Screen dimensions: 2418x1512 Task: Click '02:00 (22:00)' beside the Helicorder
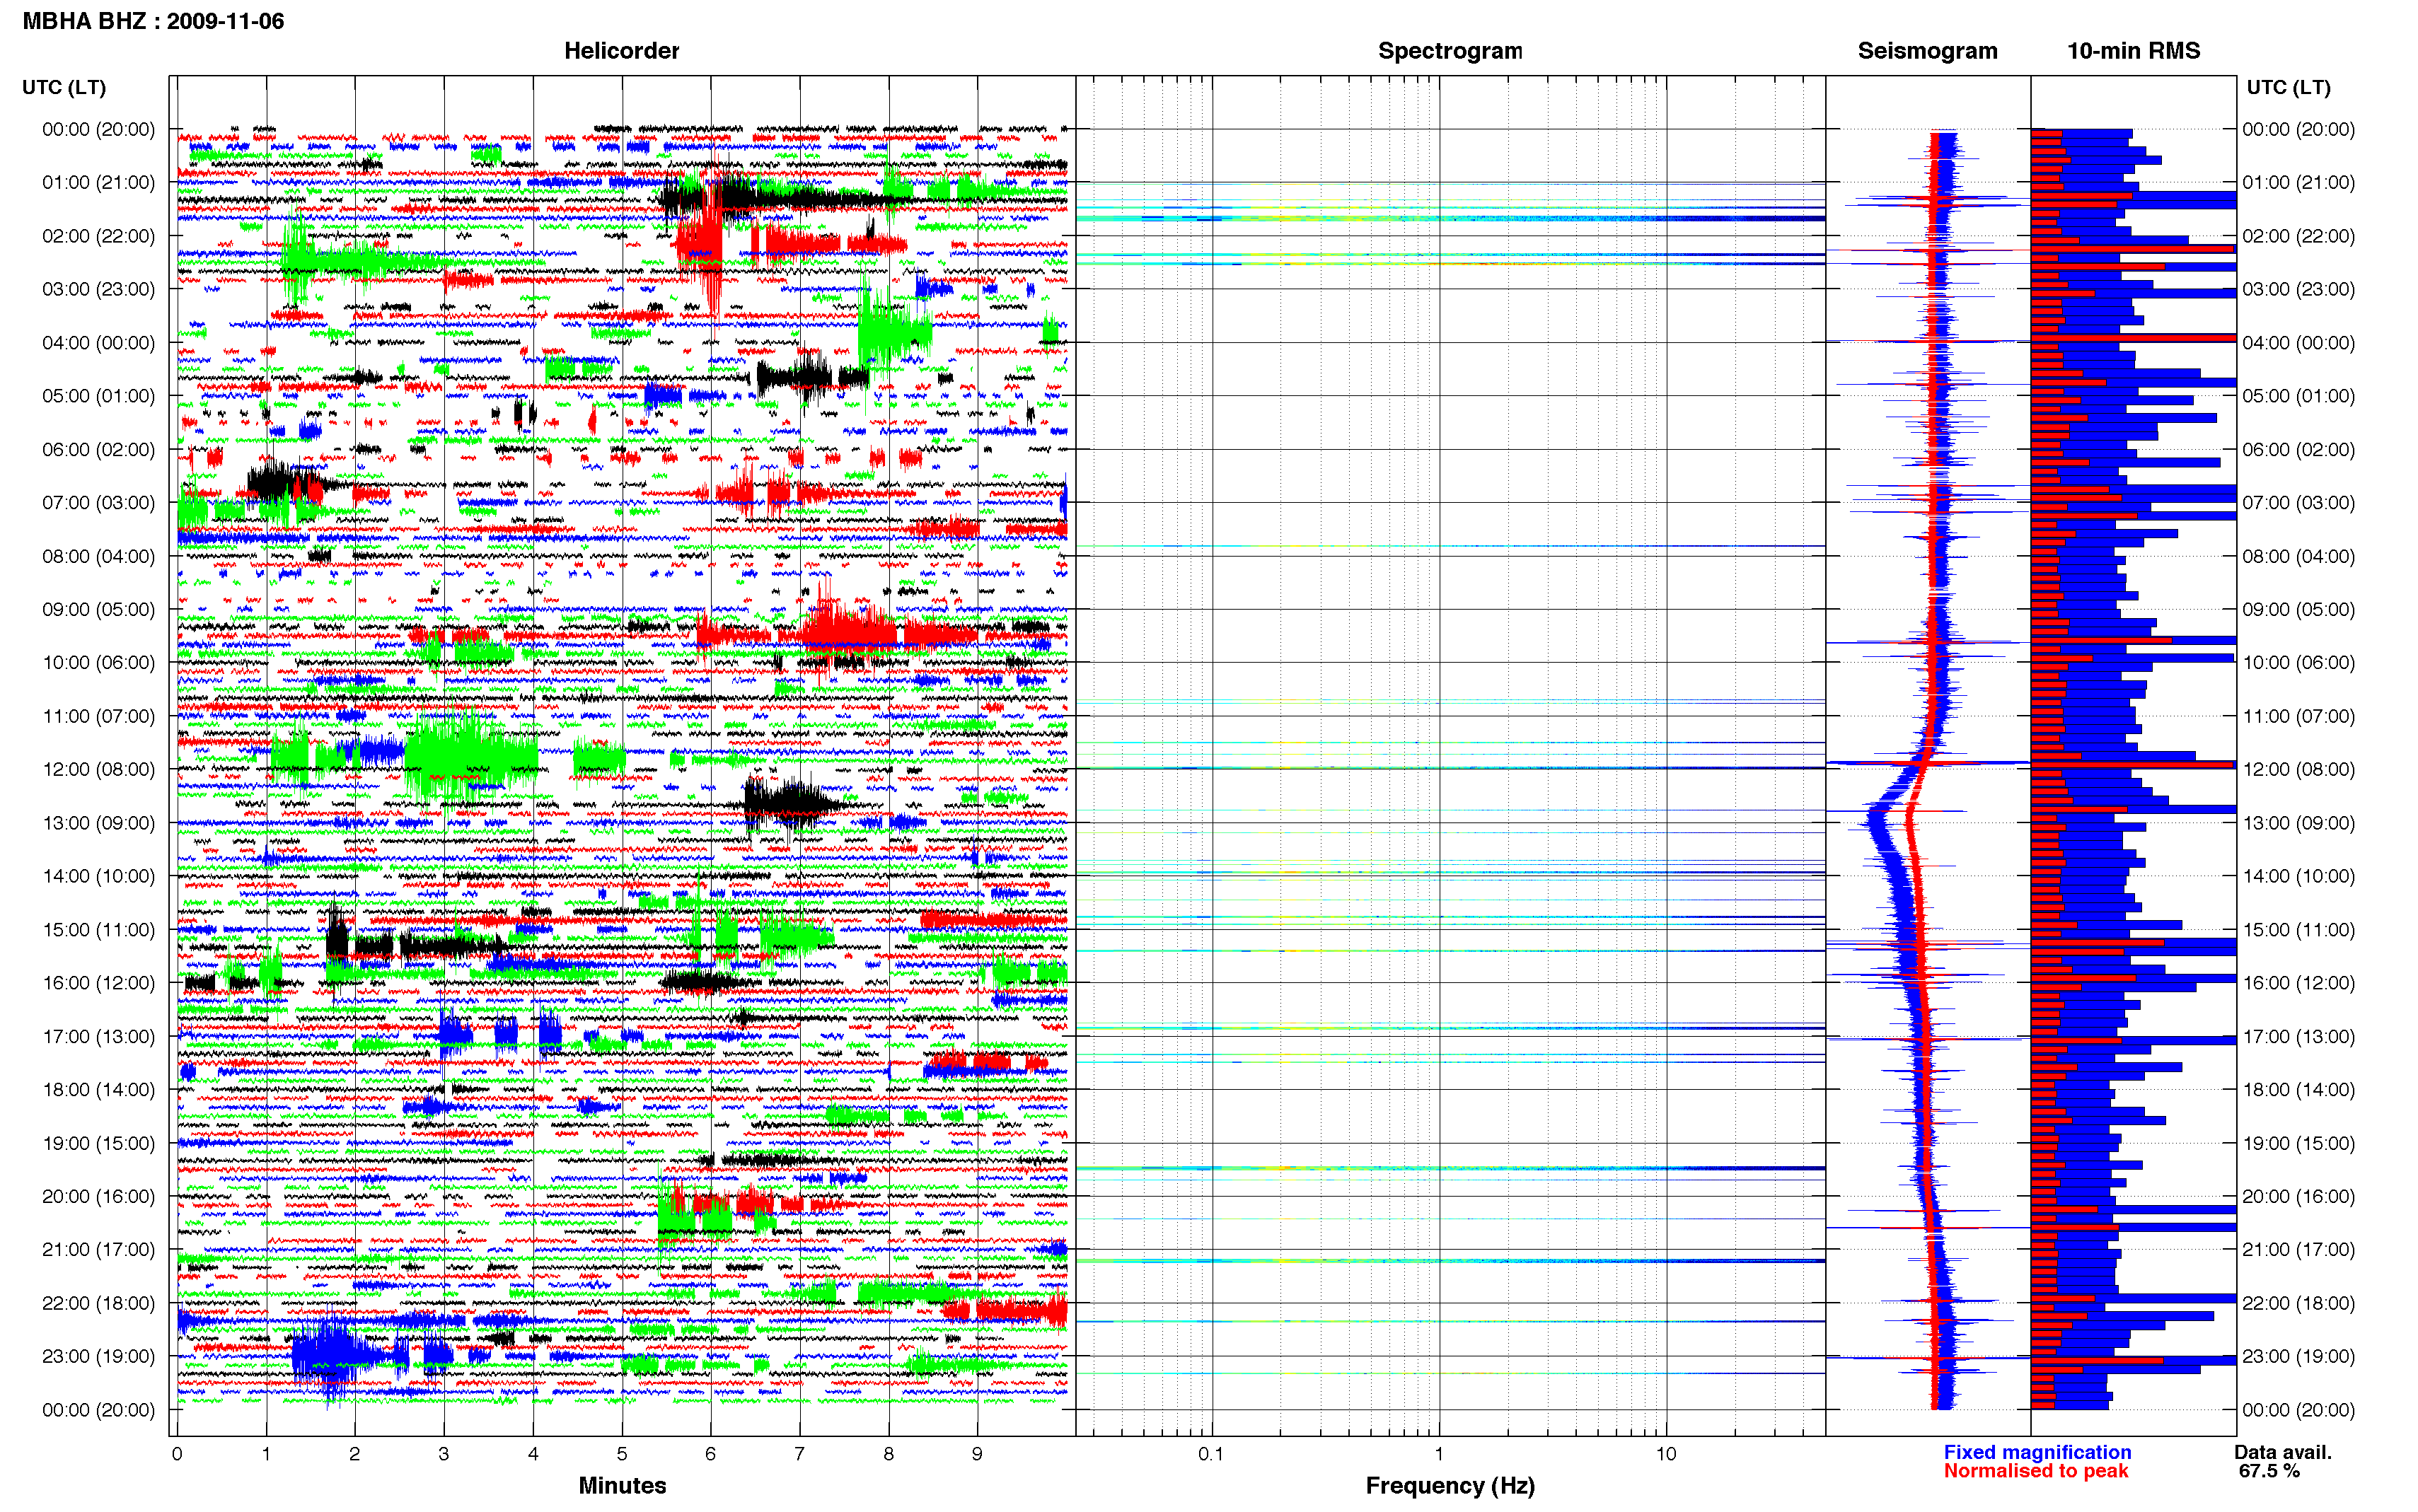click(98, 236)
